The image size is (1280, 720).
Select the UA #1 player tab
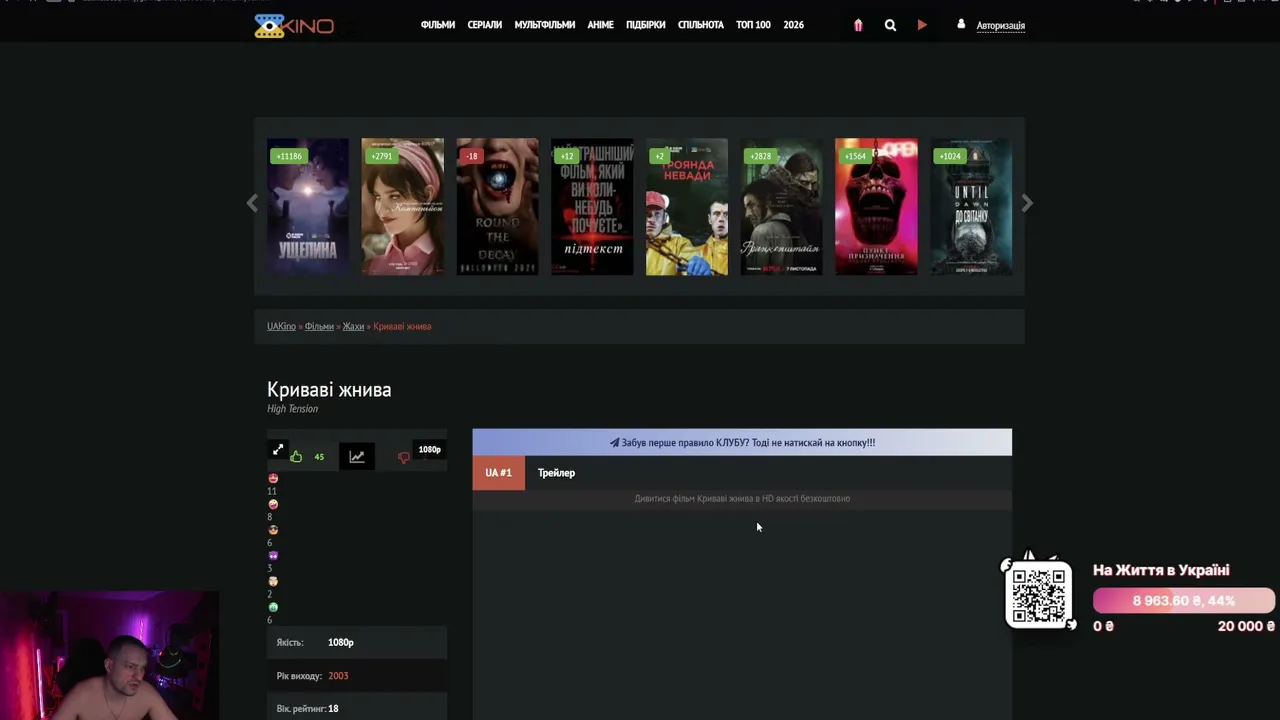(498, 473)
